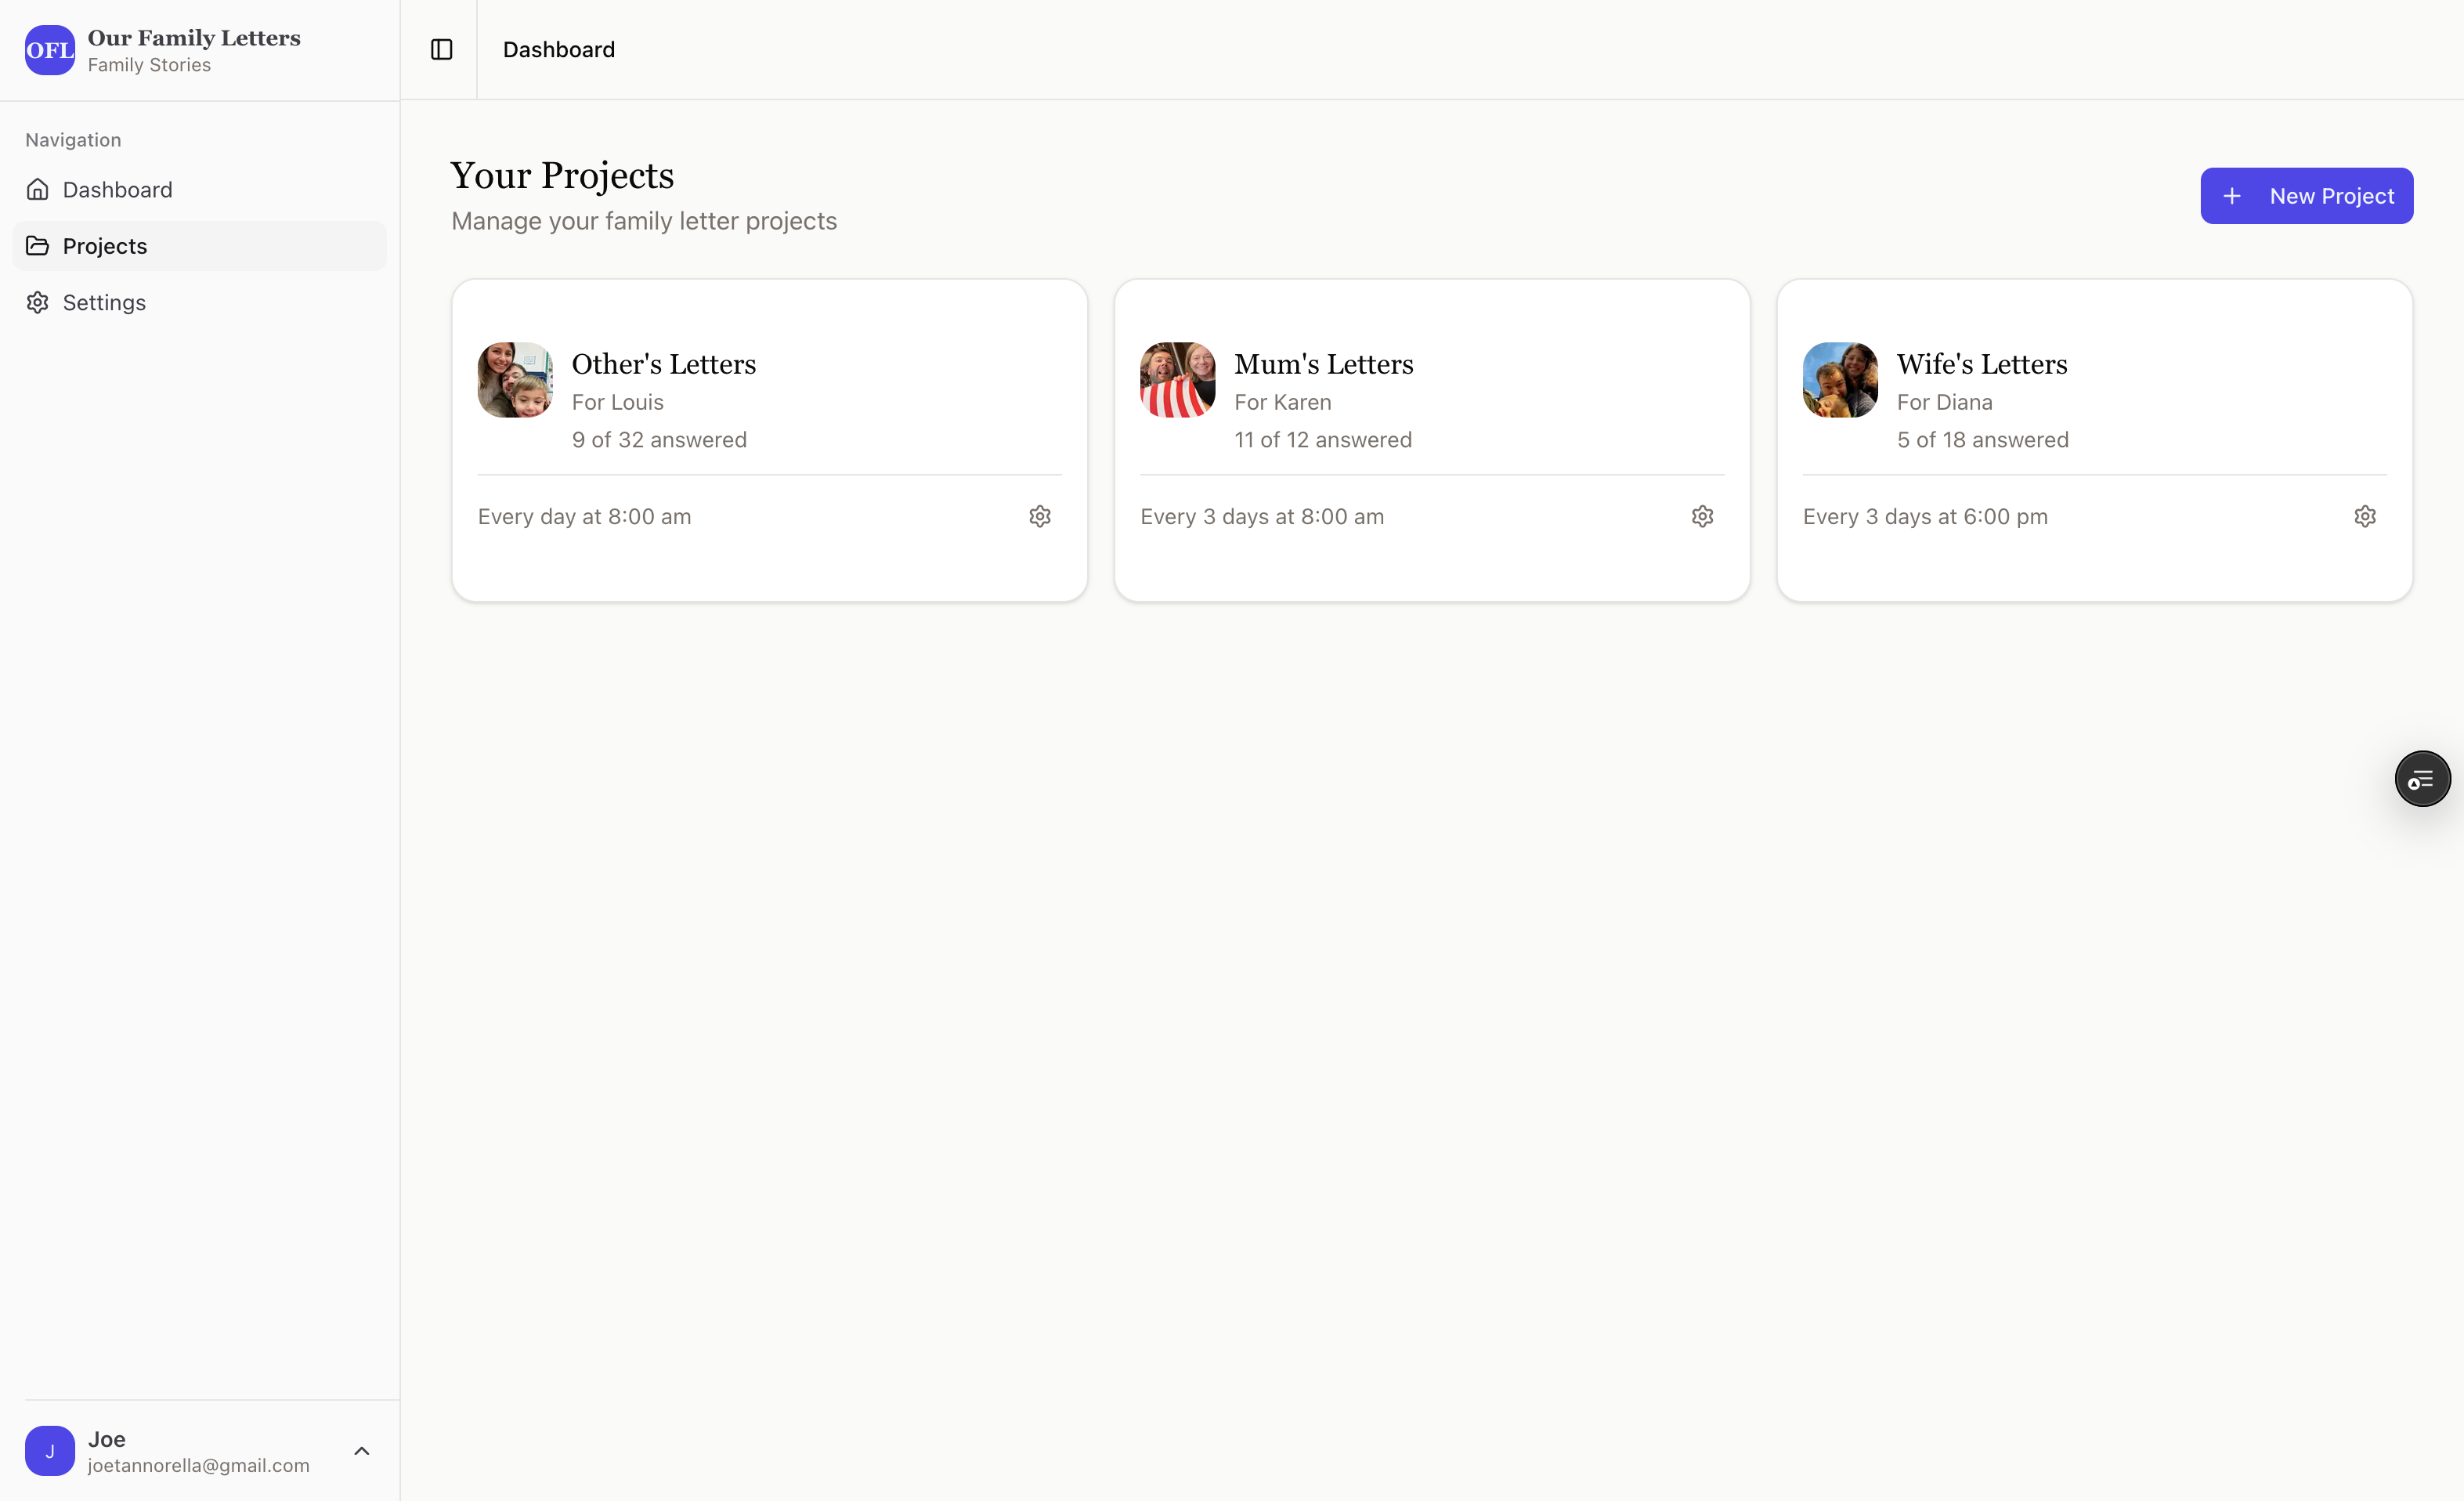Click the Dashboard breadcrumb in header
The height and width of the screenshot is (1501, 2464).
(x=558, y=49)
